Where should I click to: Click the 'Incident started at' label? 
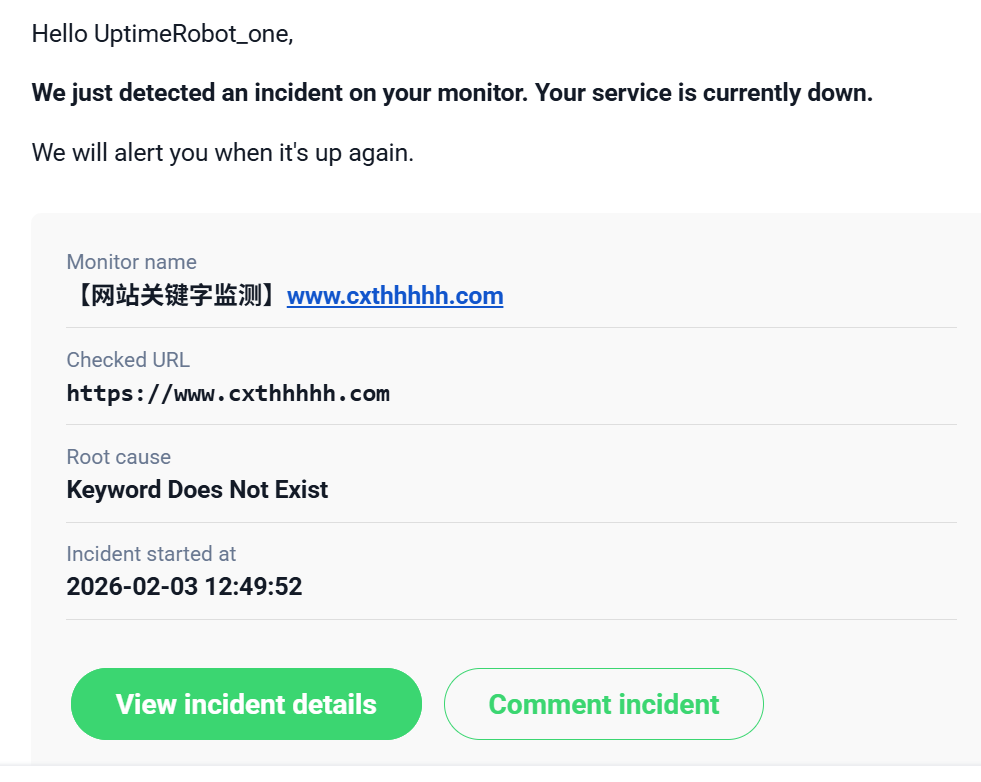[151, 554]
